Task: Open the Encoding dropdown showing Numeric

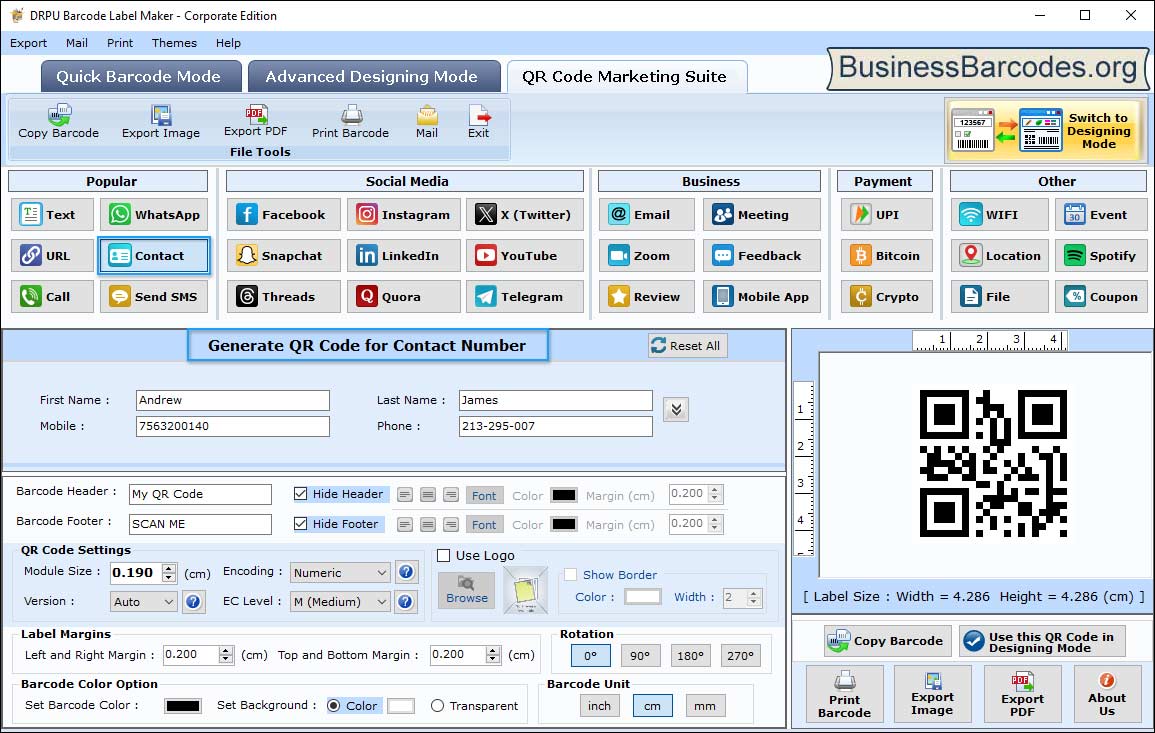Action: [x=340, y=572]
